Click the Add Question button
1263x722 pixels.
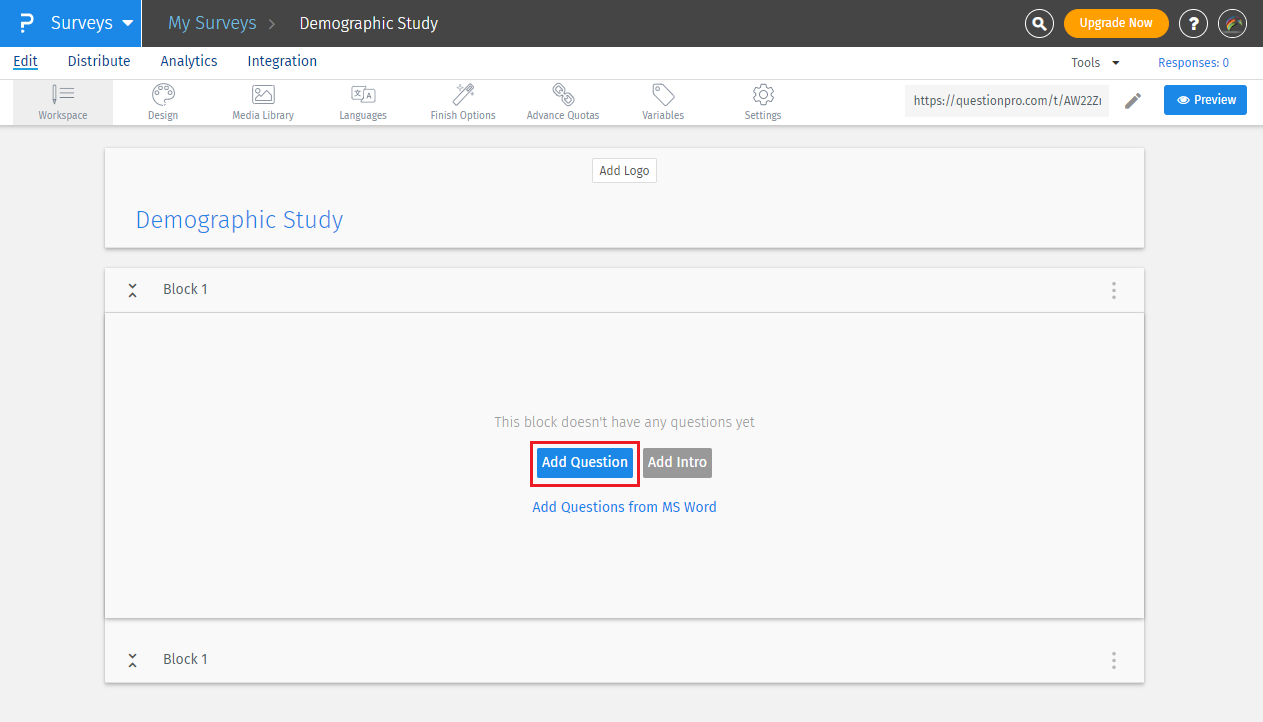(584, 462)
